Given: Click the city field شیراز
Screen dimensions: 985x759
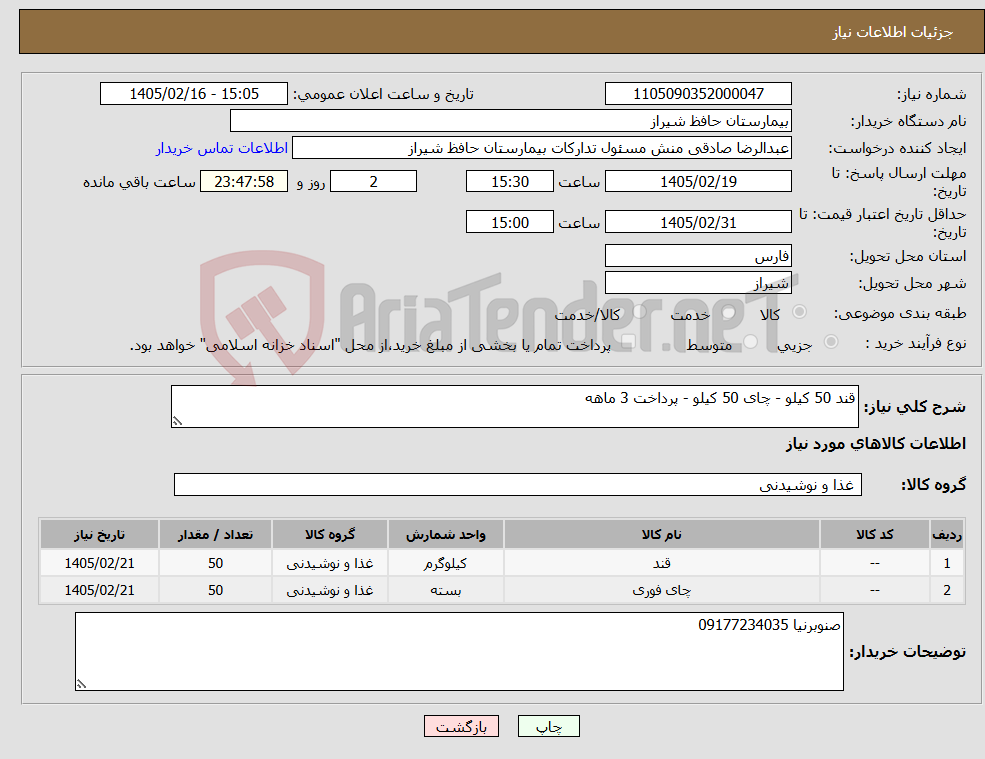Looking at the screenshot, I should point(698,283).
